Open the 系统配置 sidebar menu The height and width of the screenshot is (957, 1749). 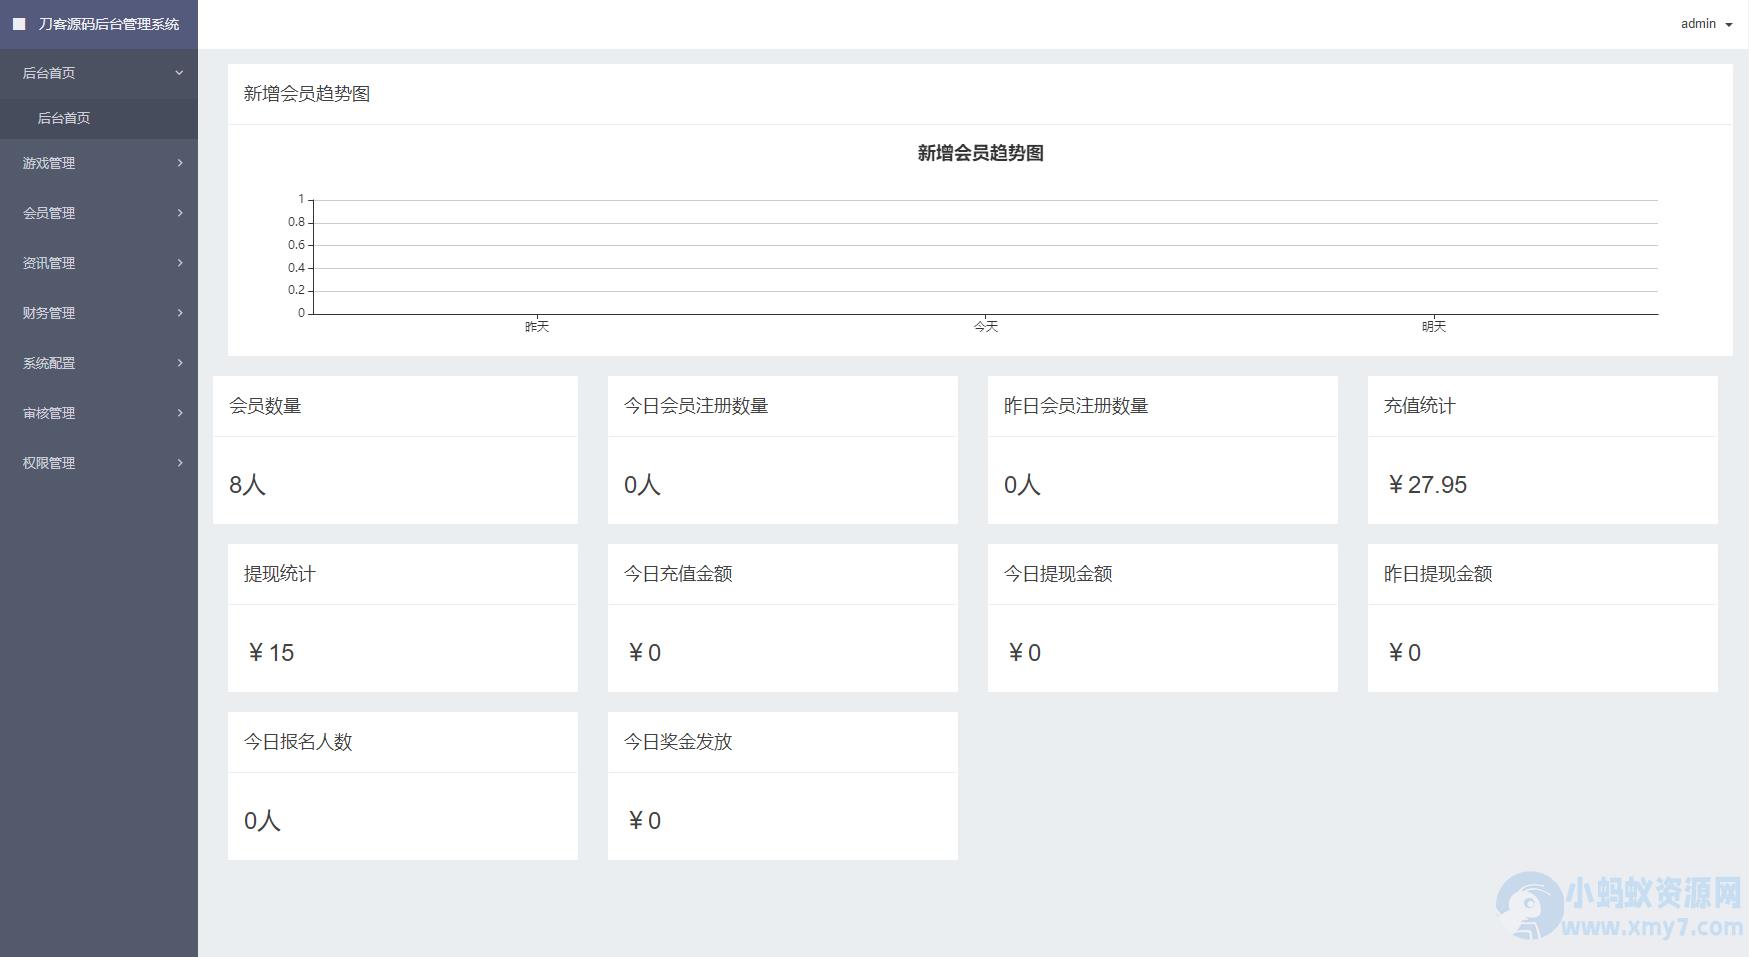(99, 363)
